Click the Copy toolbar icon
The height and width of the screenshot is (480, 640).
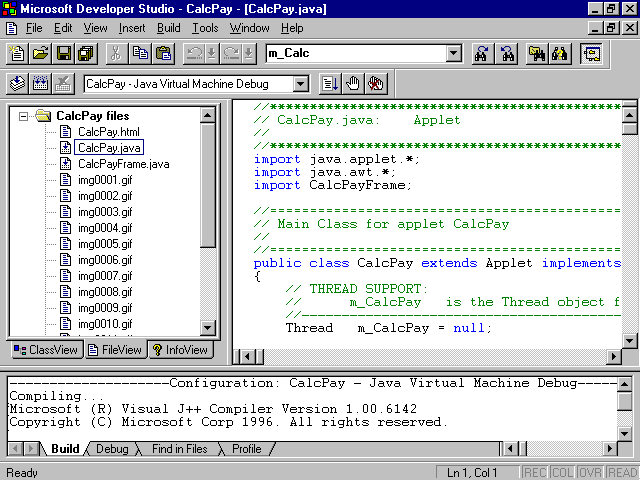[140, 53]
